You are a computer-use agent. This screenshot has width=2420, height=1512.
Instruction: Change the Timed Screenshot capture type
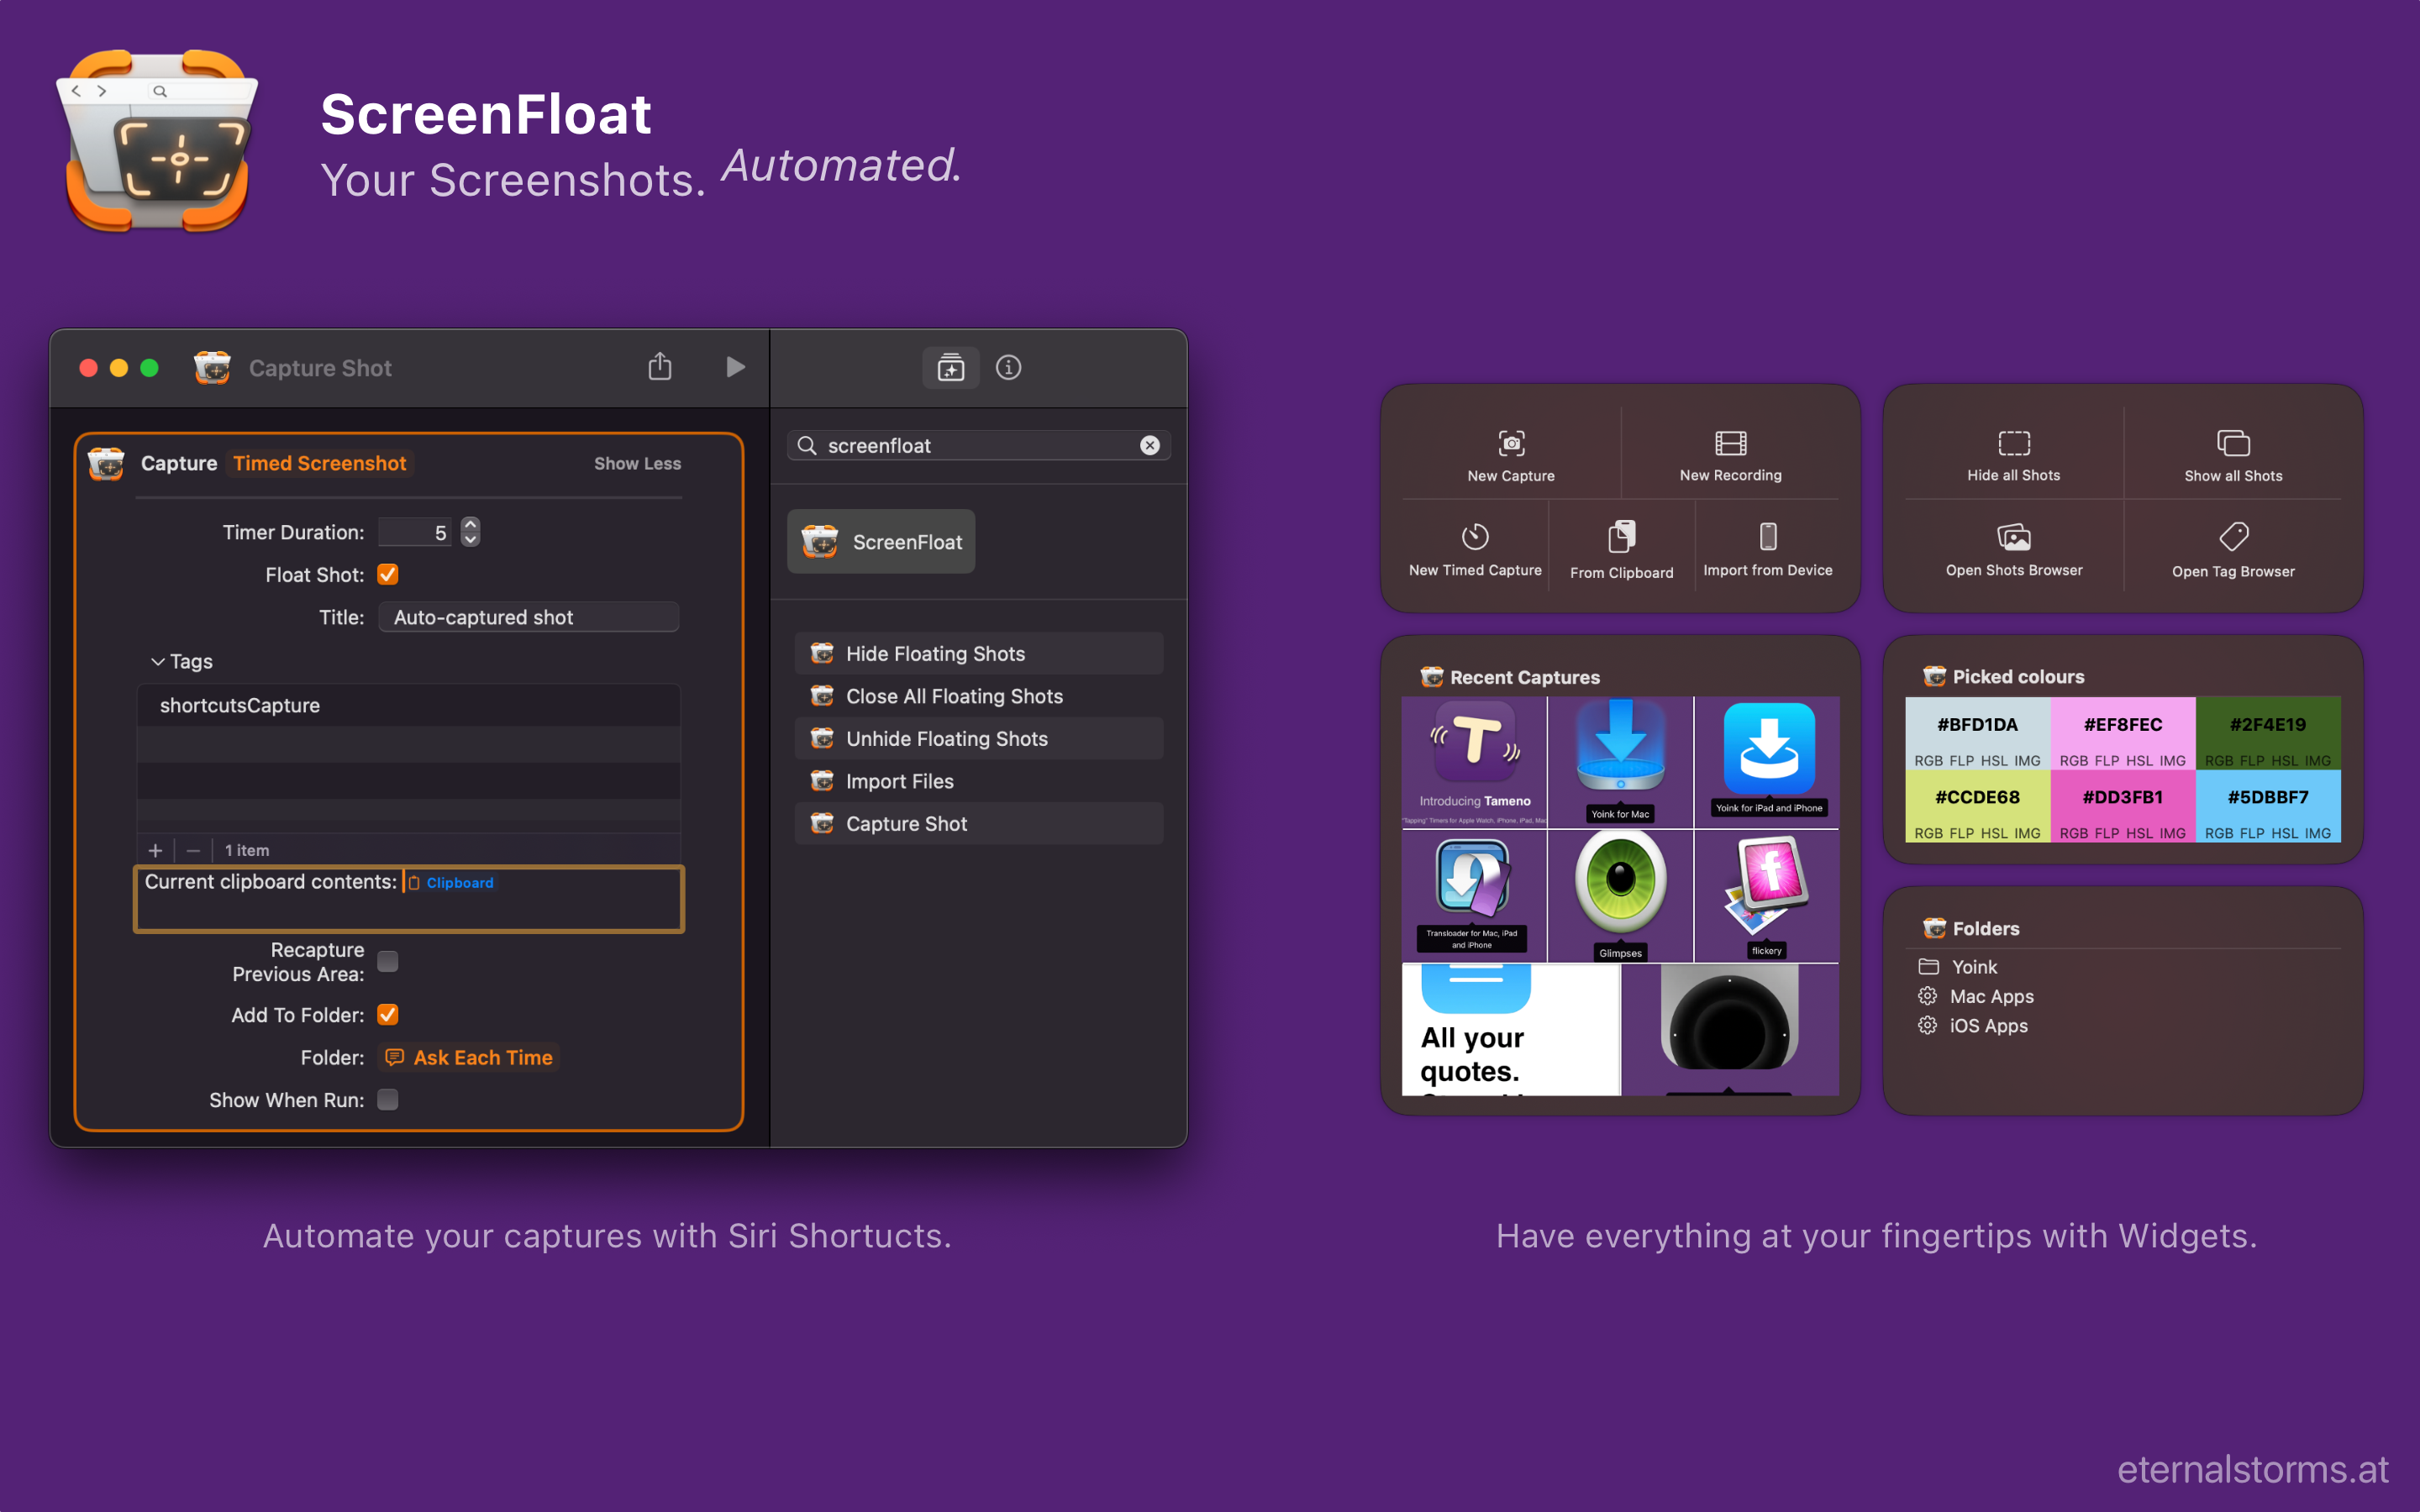(x=320, y=463)
